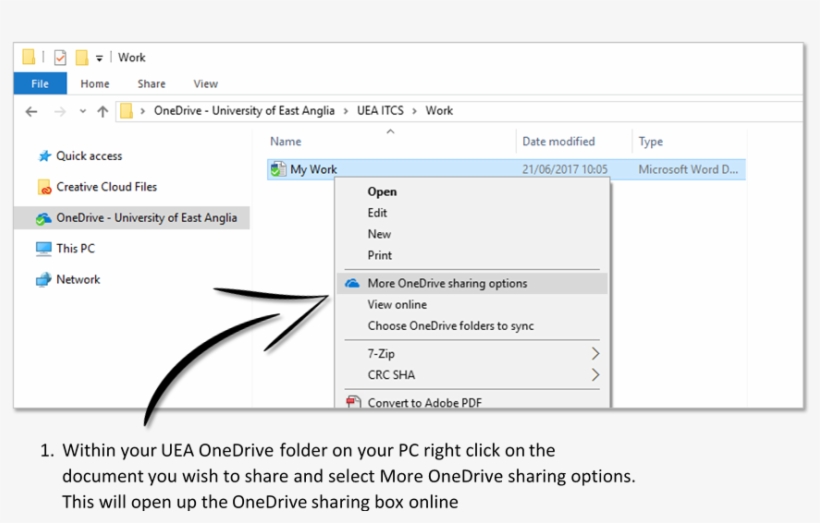Open the File ribbon tab
The width and height of the screenshot is (820, 523).
[x=40, y=84]
